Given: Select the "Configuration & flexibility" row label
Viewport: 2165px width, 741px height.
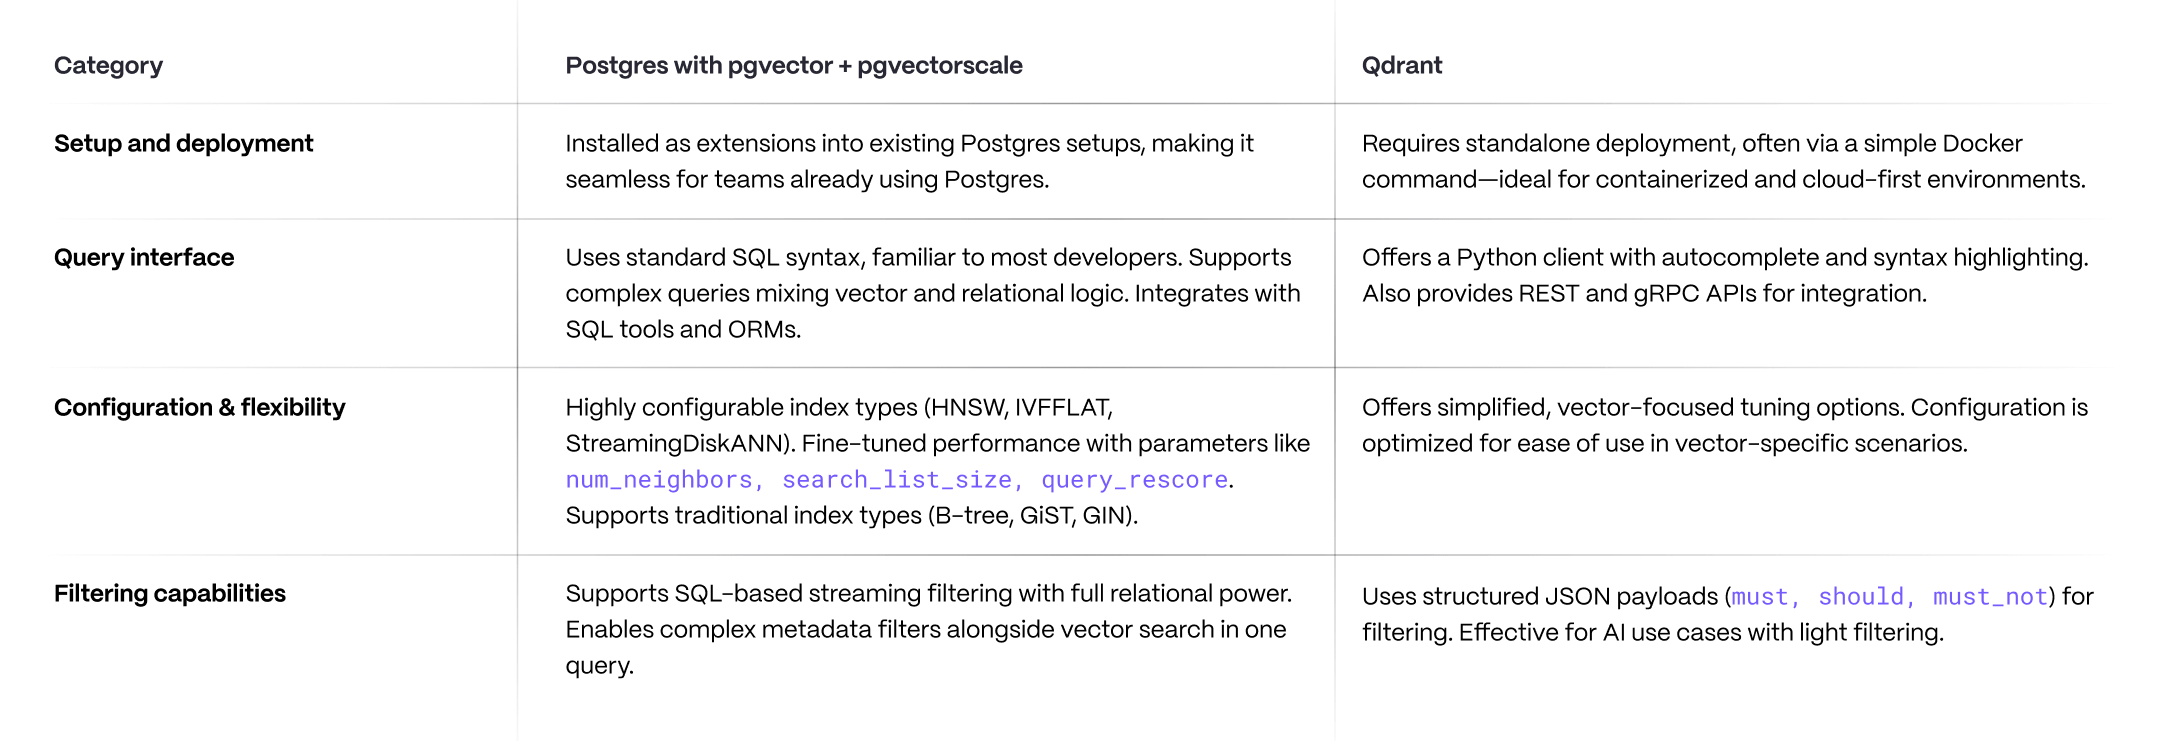Looking at the screenshot, I should [199, 408].
